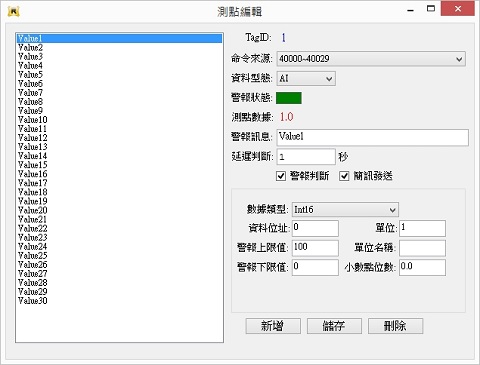
Task: Select Value5 in the tag list
Action: (x=119, y=74)
